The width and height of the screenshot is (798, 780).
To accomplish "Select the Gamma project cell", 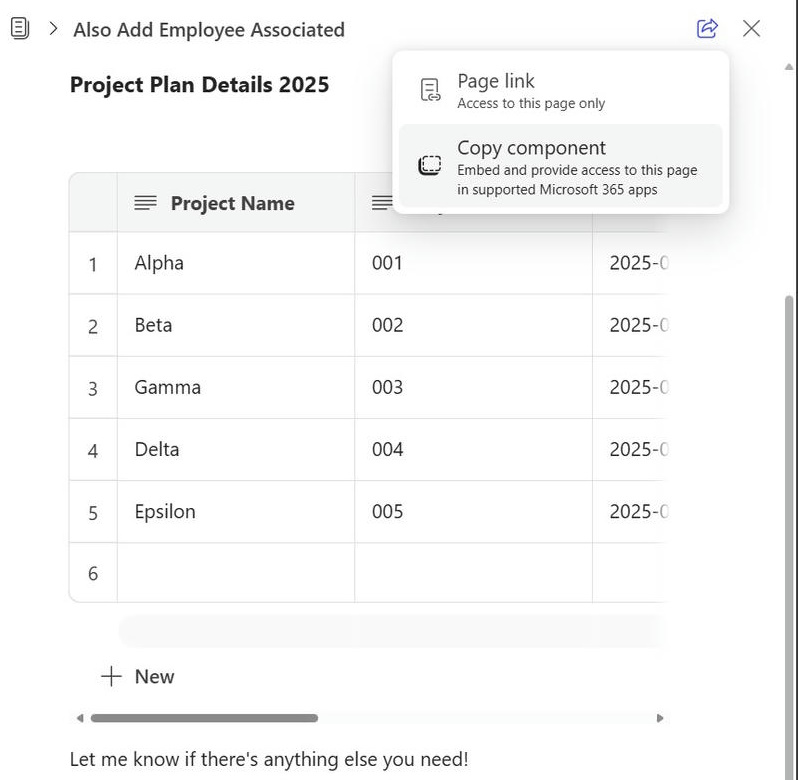I will (235, 387).
